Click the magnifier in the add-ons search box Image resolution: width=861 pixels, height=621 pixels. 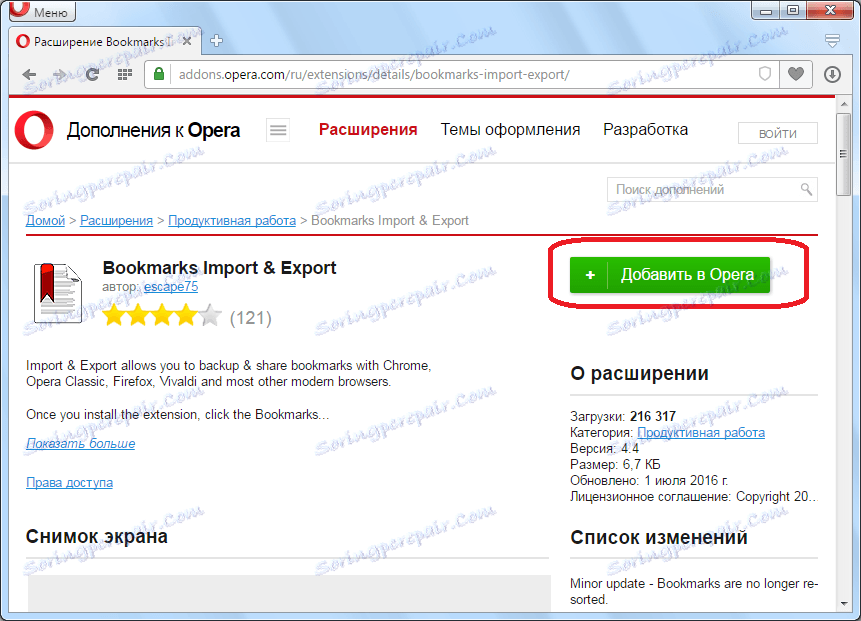(806, 188)
